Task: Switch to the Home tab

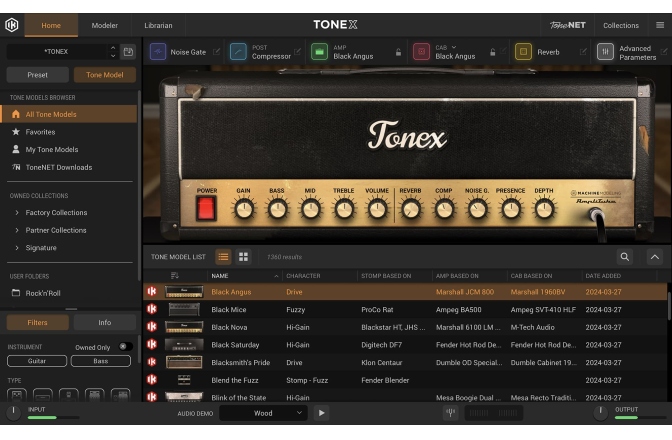Action: tap(51, 25)
